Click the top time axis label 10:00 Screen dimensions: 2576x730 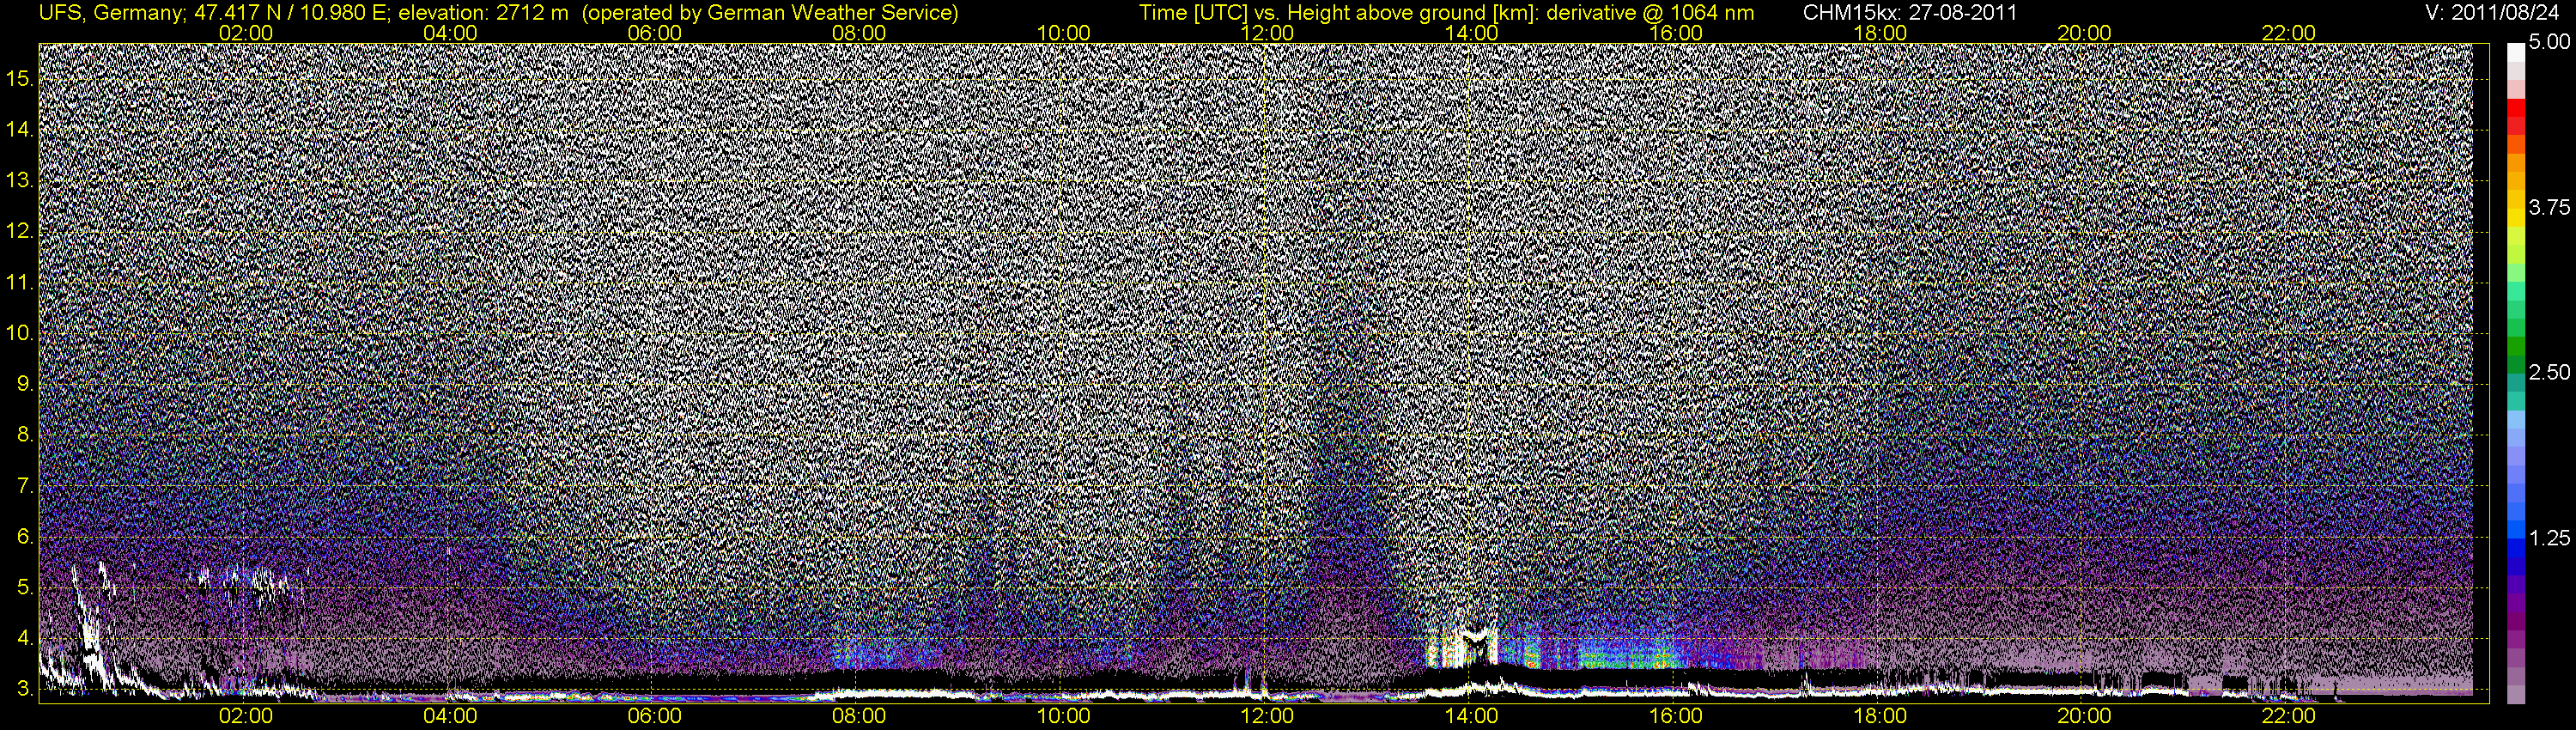(1063, 33)
